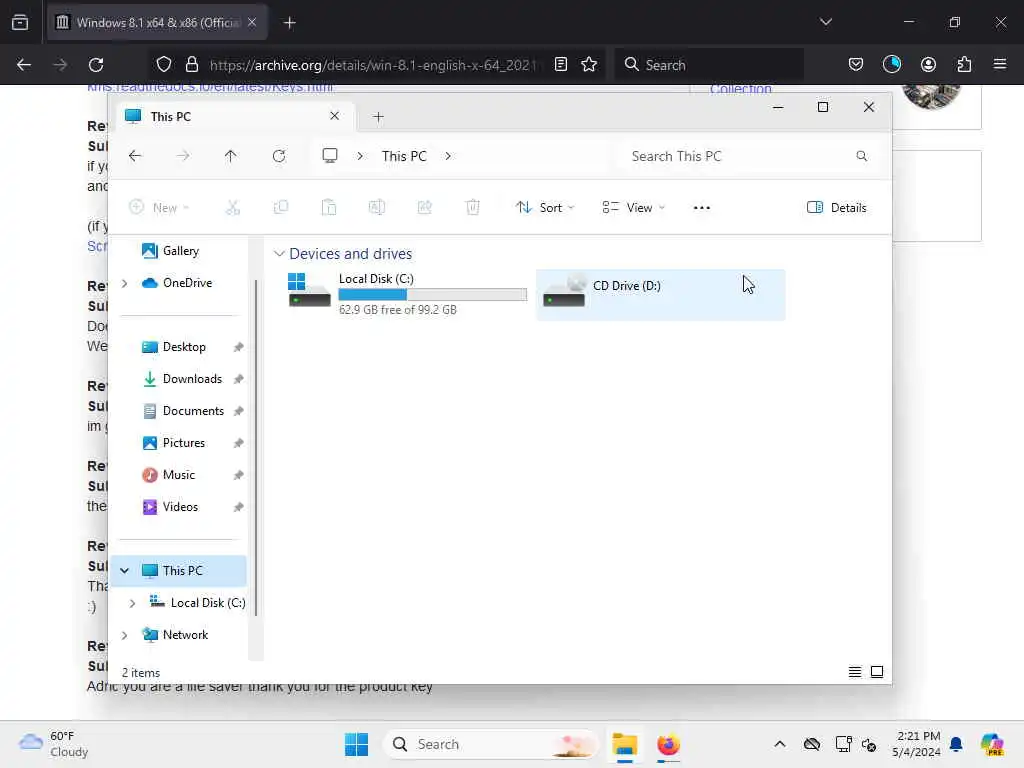Select the Windows 8.1 Firefox tab
1024x768 pixels.
tap(157, 22)
